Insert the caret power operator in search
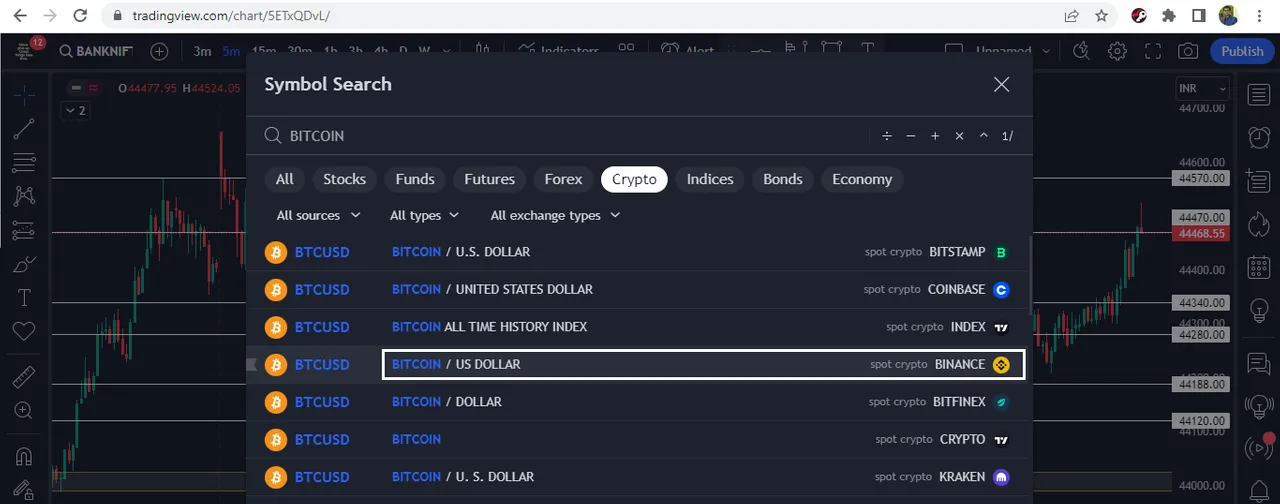 [x=984, y=136]
